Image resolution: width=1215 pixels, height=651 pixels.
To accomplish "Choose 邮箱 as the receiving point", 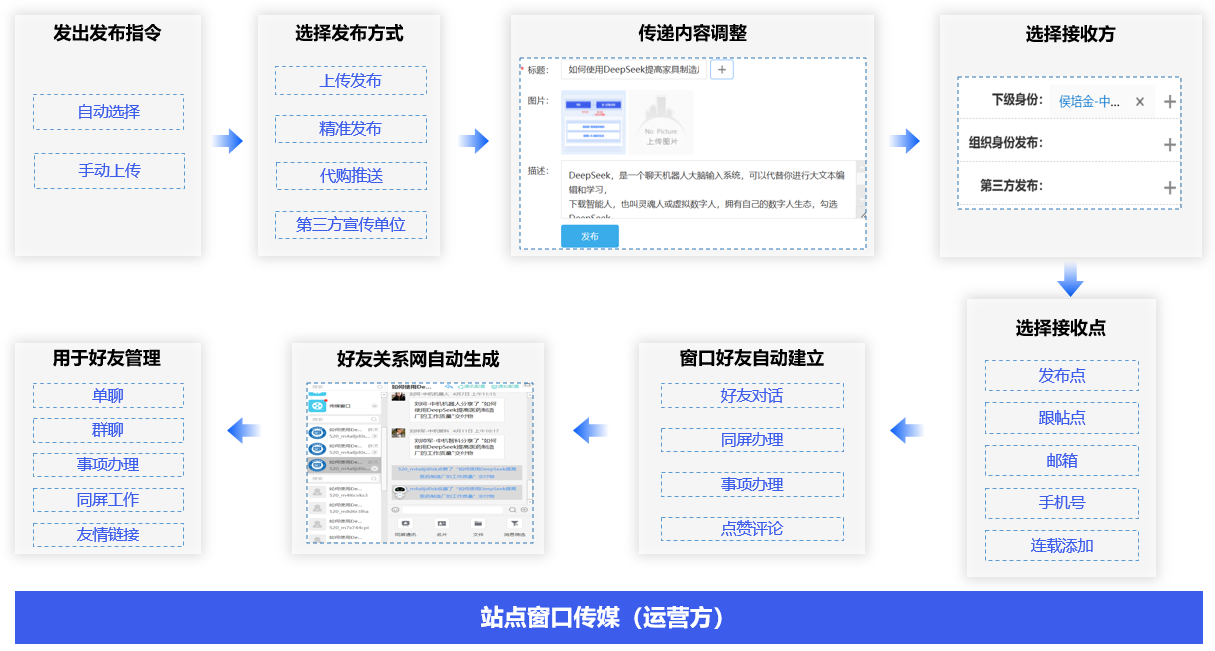I will tap(1061, 460).
